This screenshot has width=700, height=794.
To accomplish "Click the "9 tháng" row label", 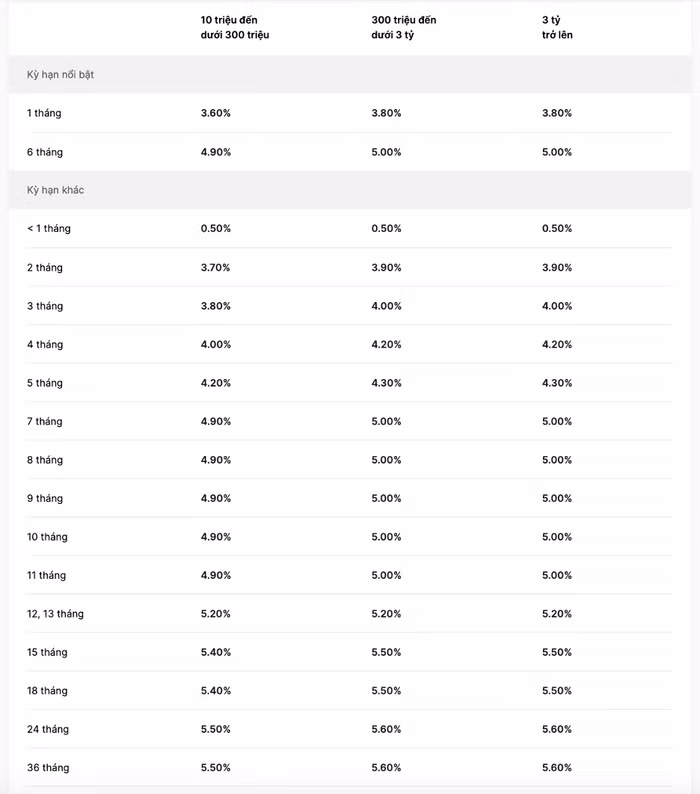I will [x=45, y=499].
